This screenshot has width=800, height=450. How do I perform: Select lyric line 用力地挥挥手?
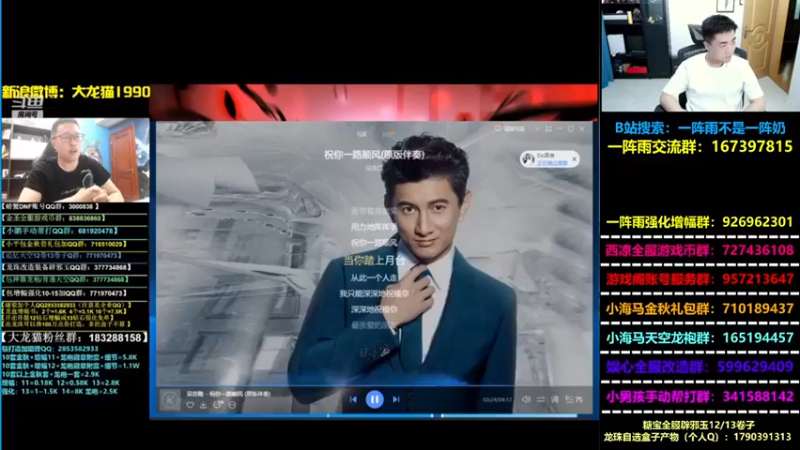tap(374, 227)
